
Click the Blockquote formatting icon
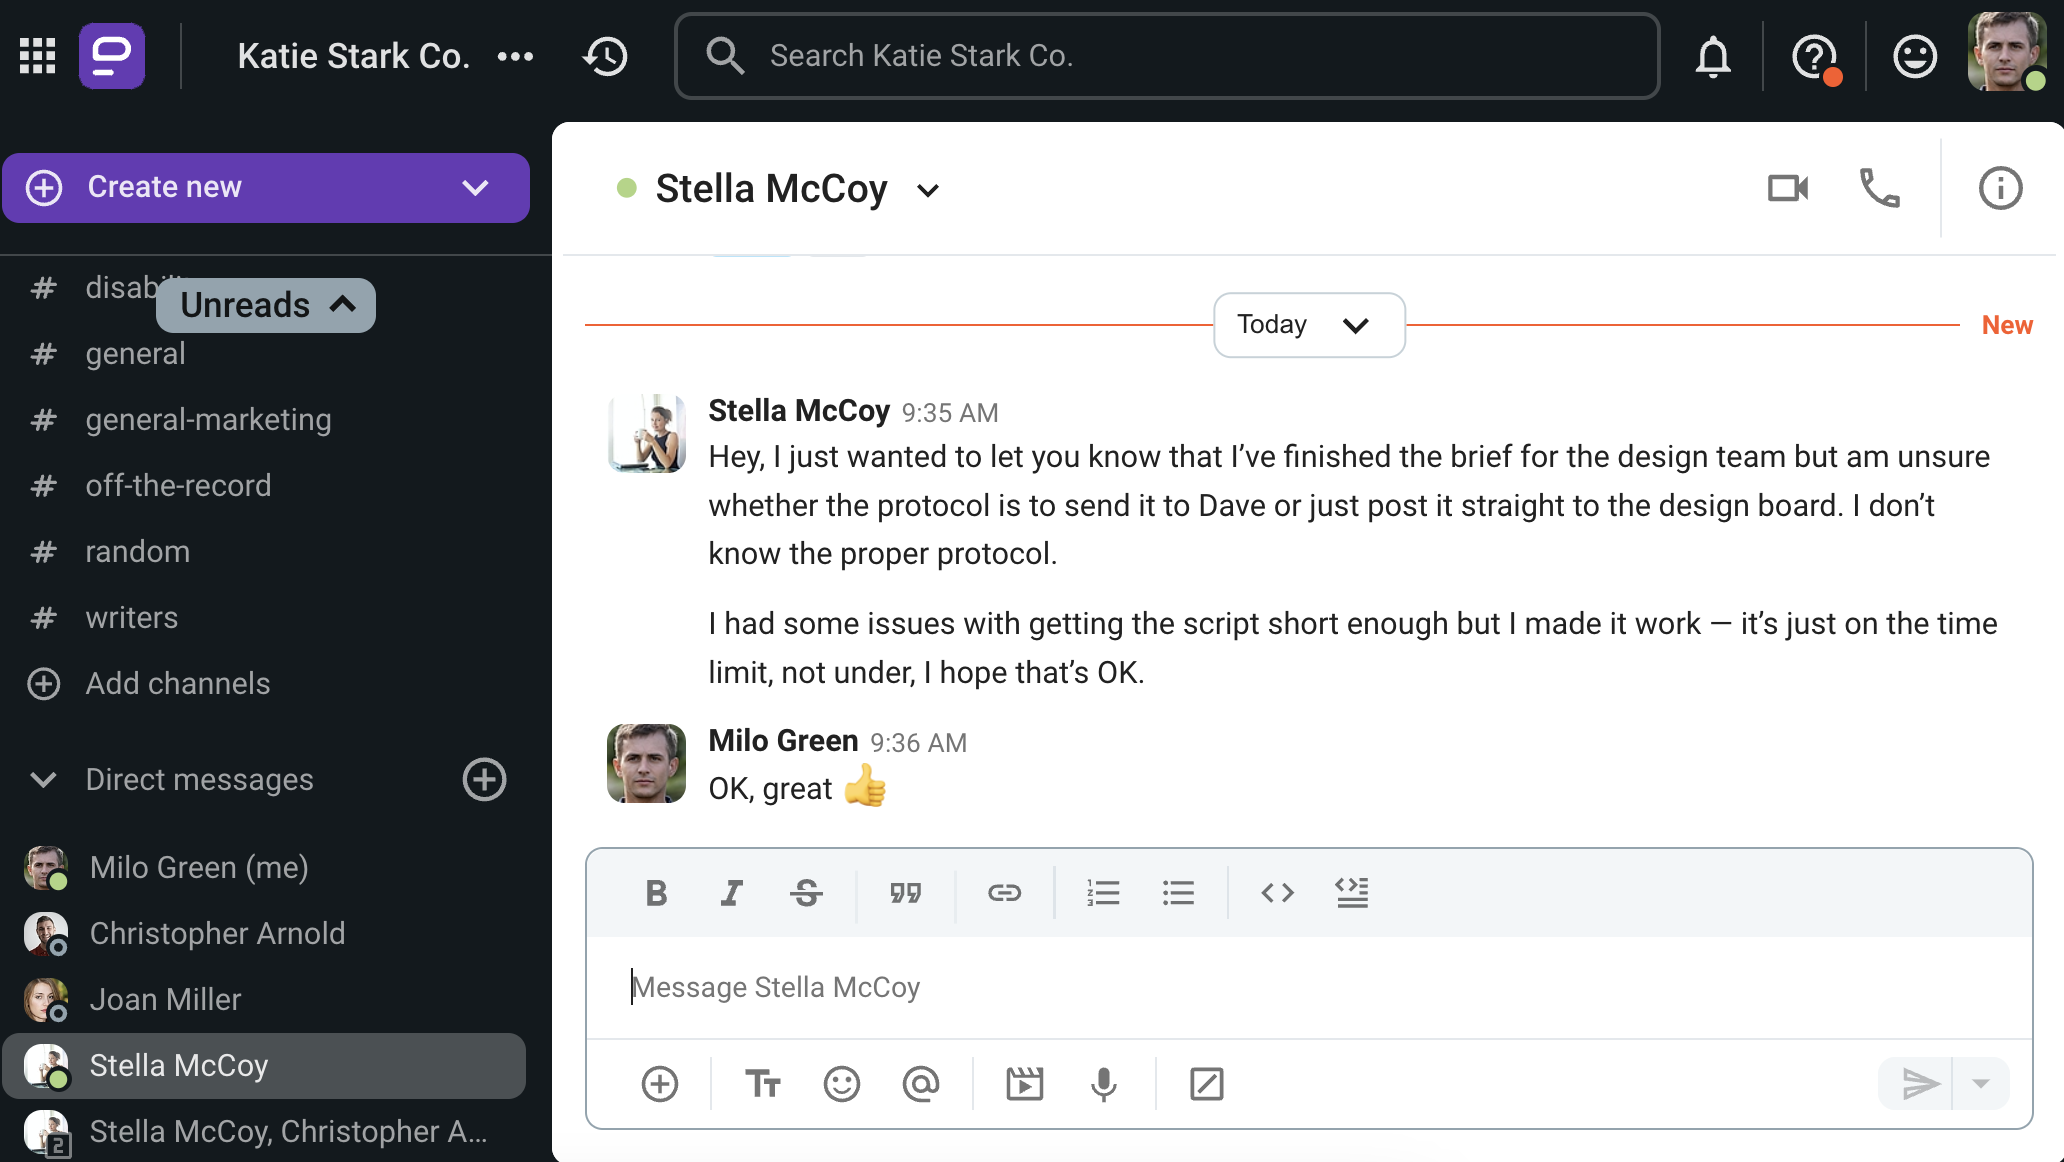(904, 891)
